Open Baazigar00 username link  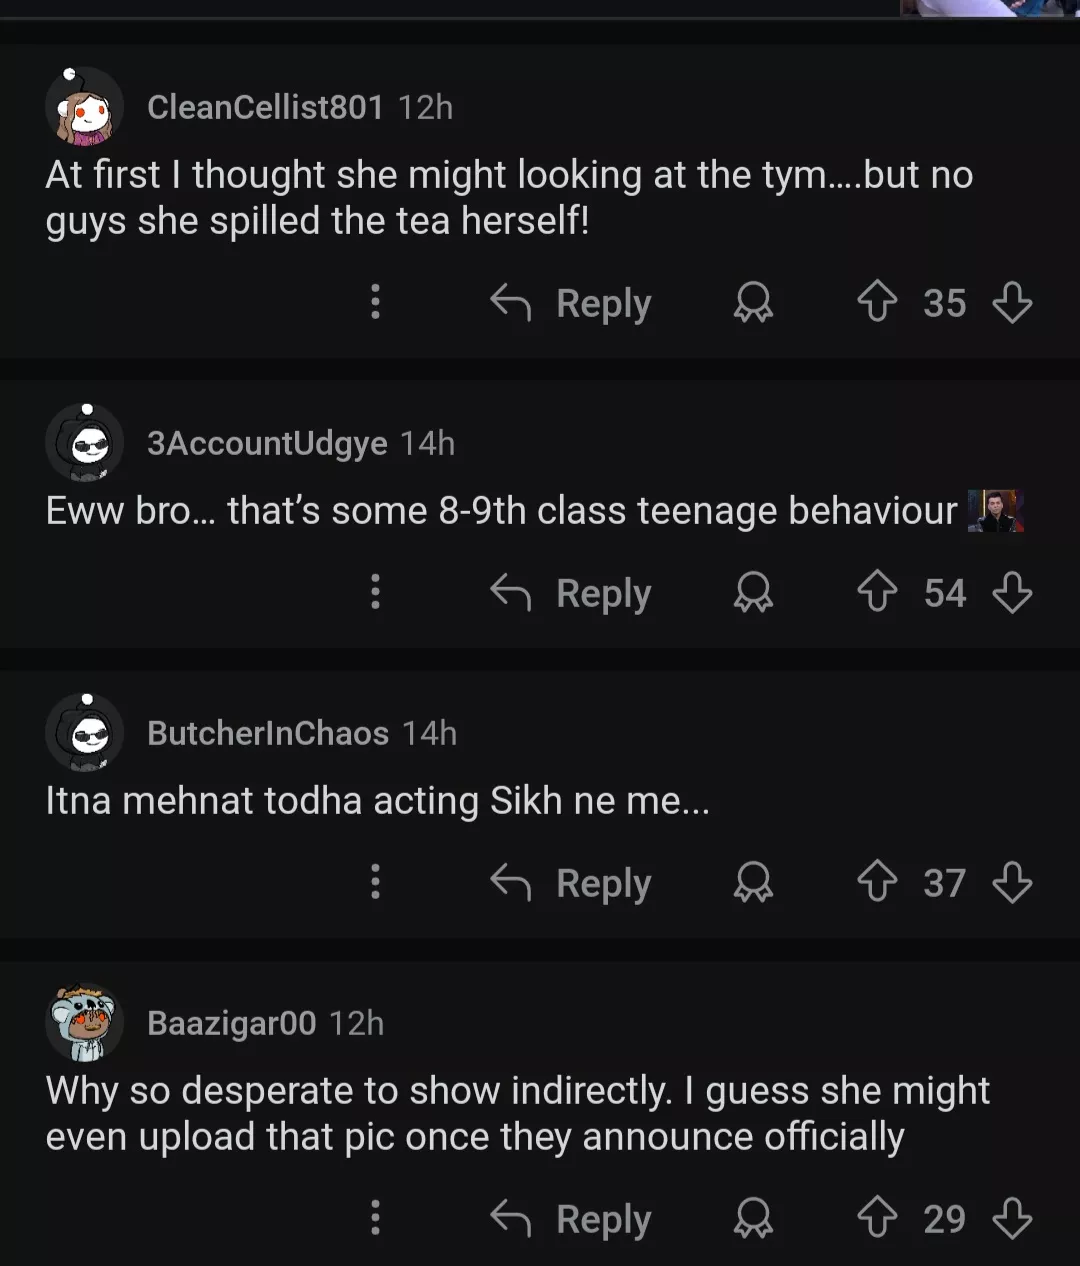pyautogui.click(x=231, y=1023)
